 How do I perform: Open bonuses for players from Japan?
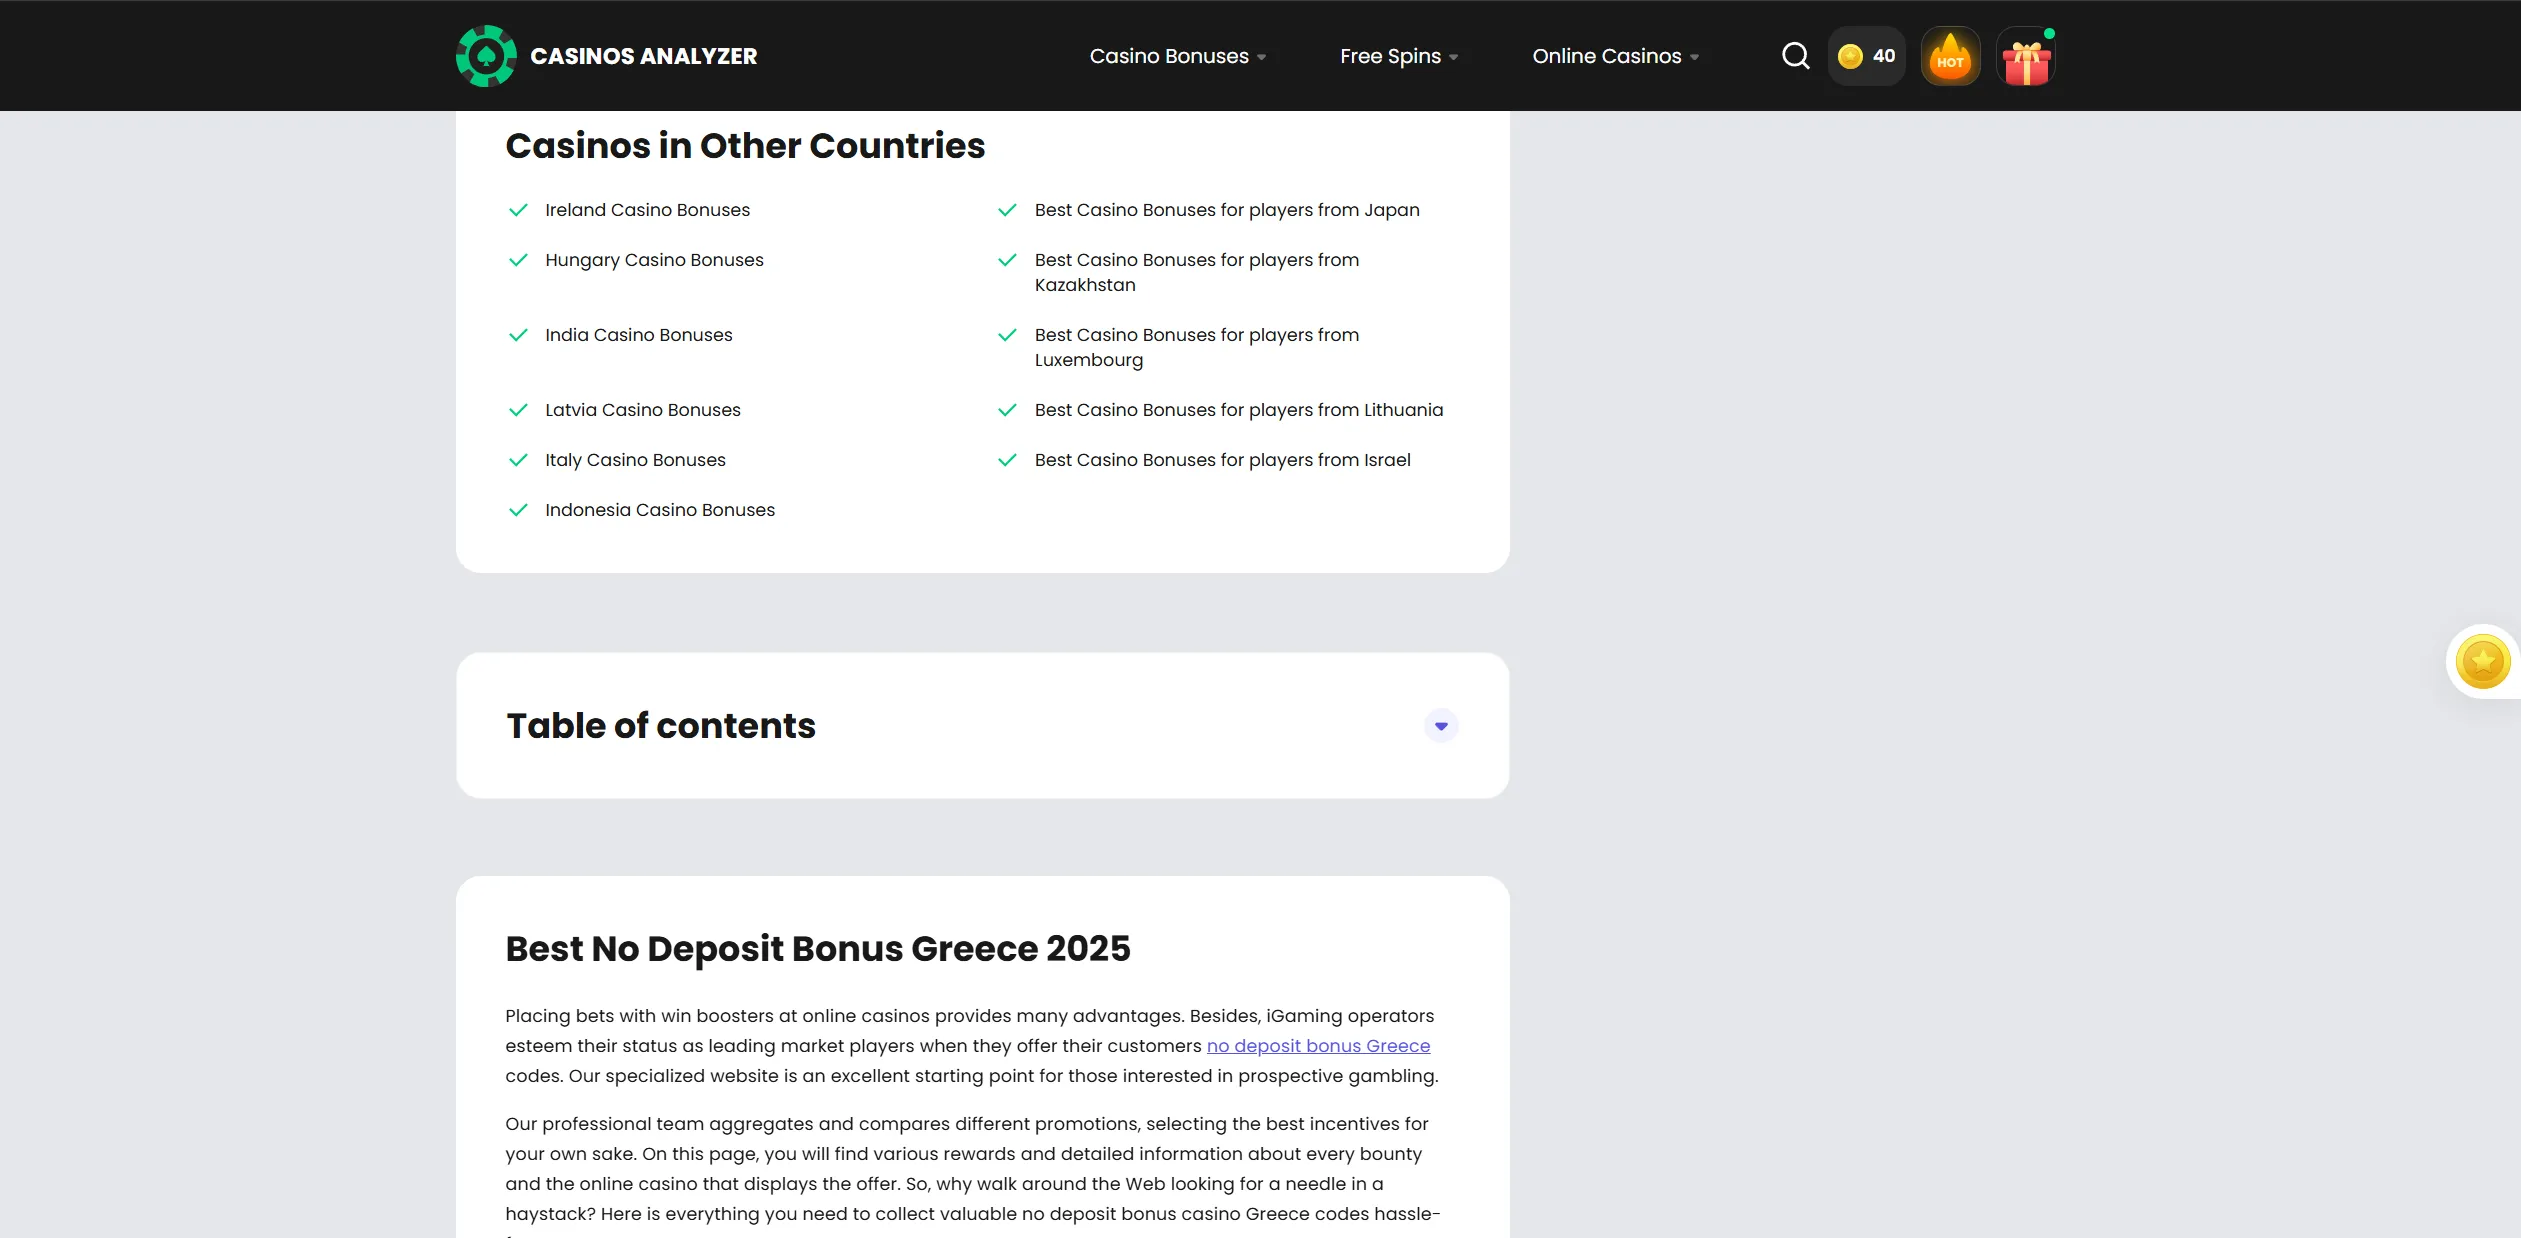[1227, 210]
